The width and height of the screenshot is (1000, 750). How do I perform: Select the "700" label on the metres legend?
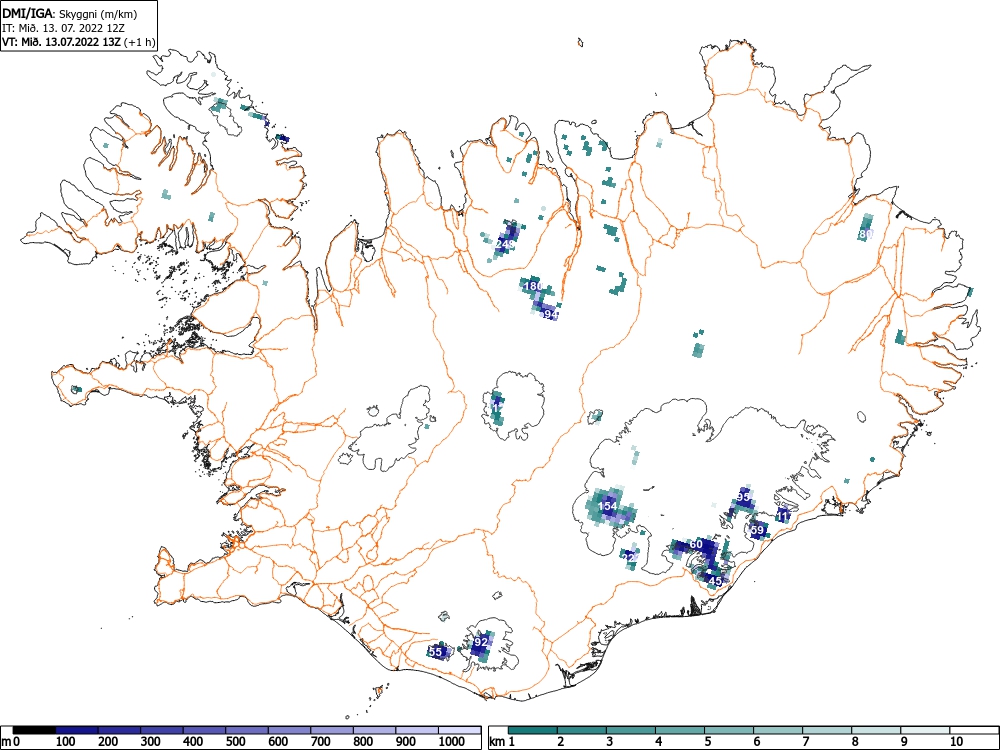[x=321, y=742]
